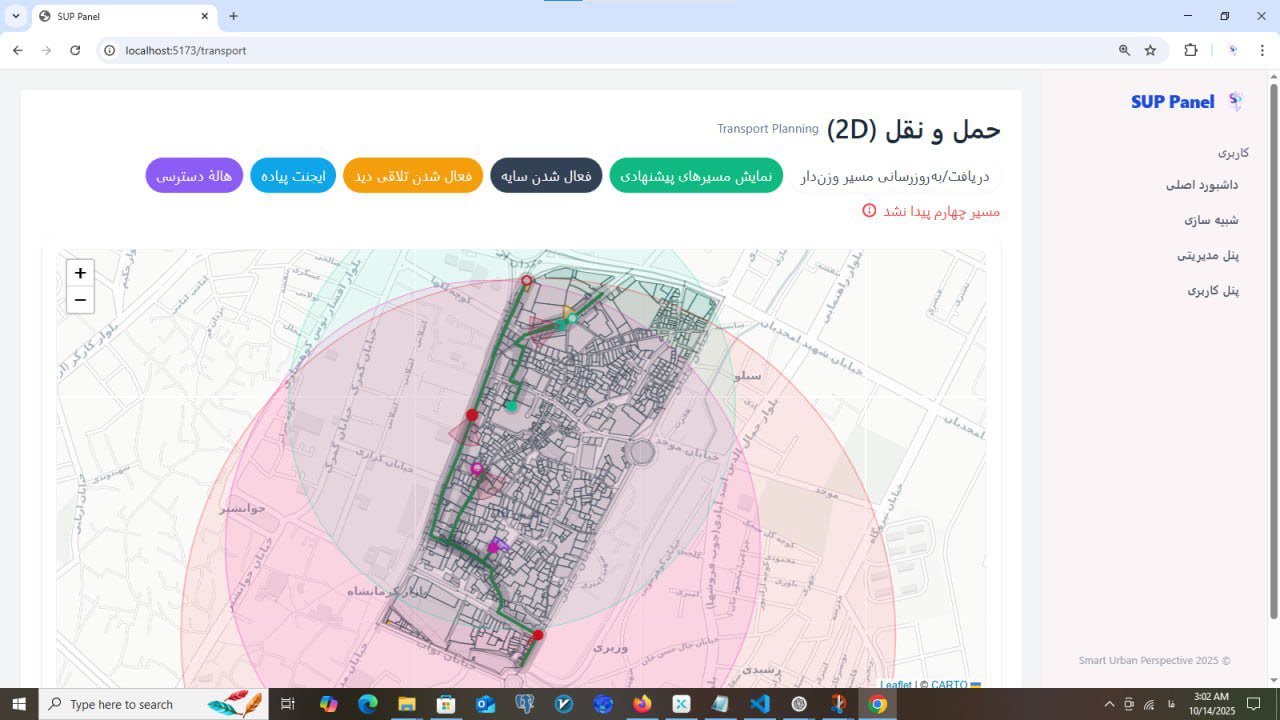Open Chrome three-dot menu

1262,50
